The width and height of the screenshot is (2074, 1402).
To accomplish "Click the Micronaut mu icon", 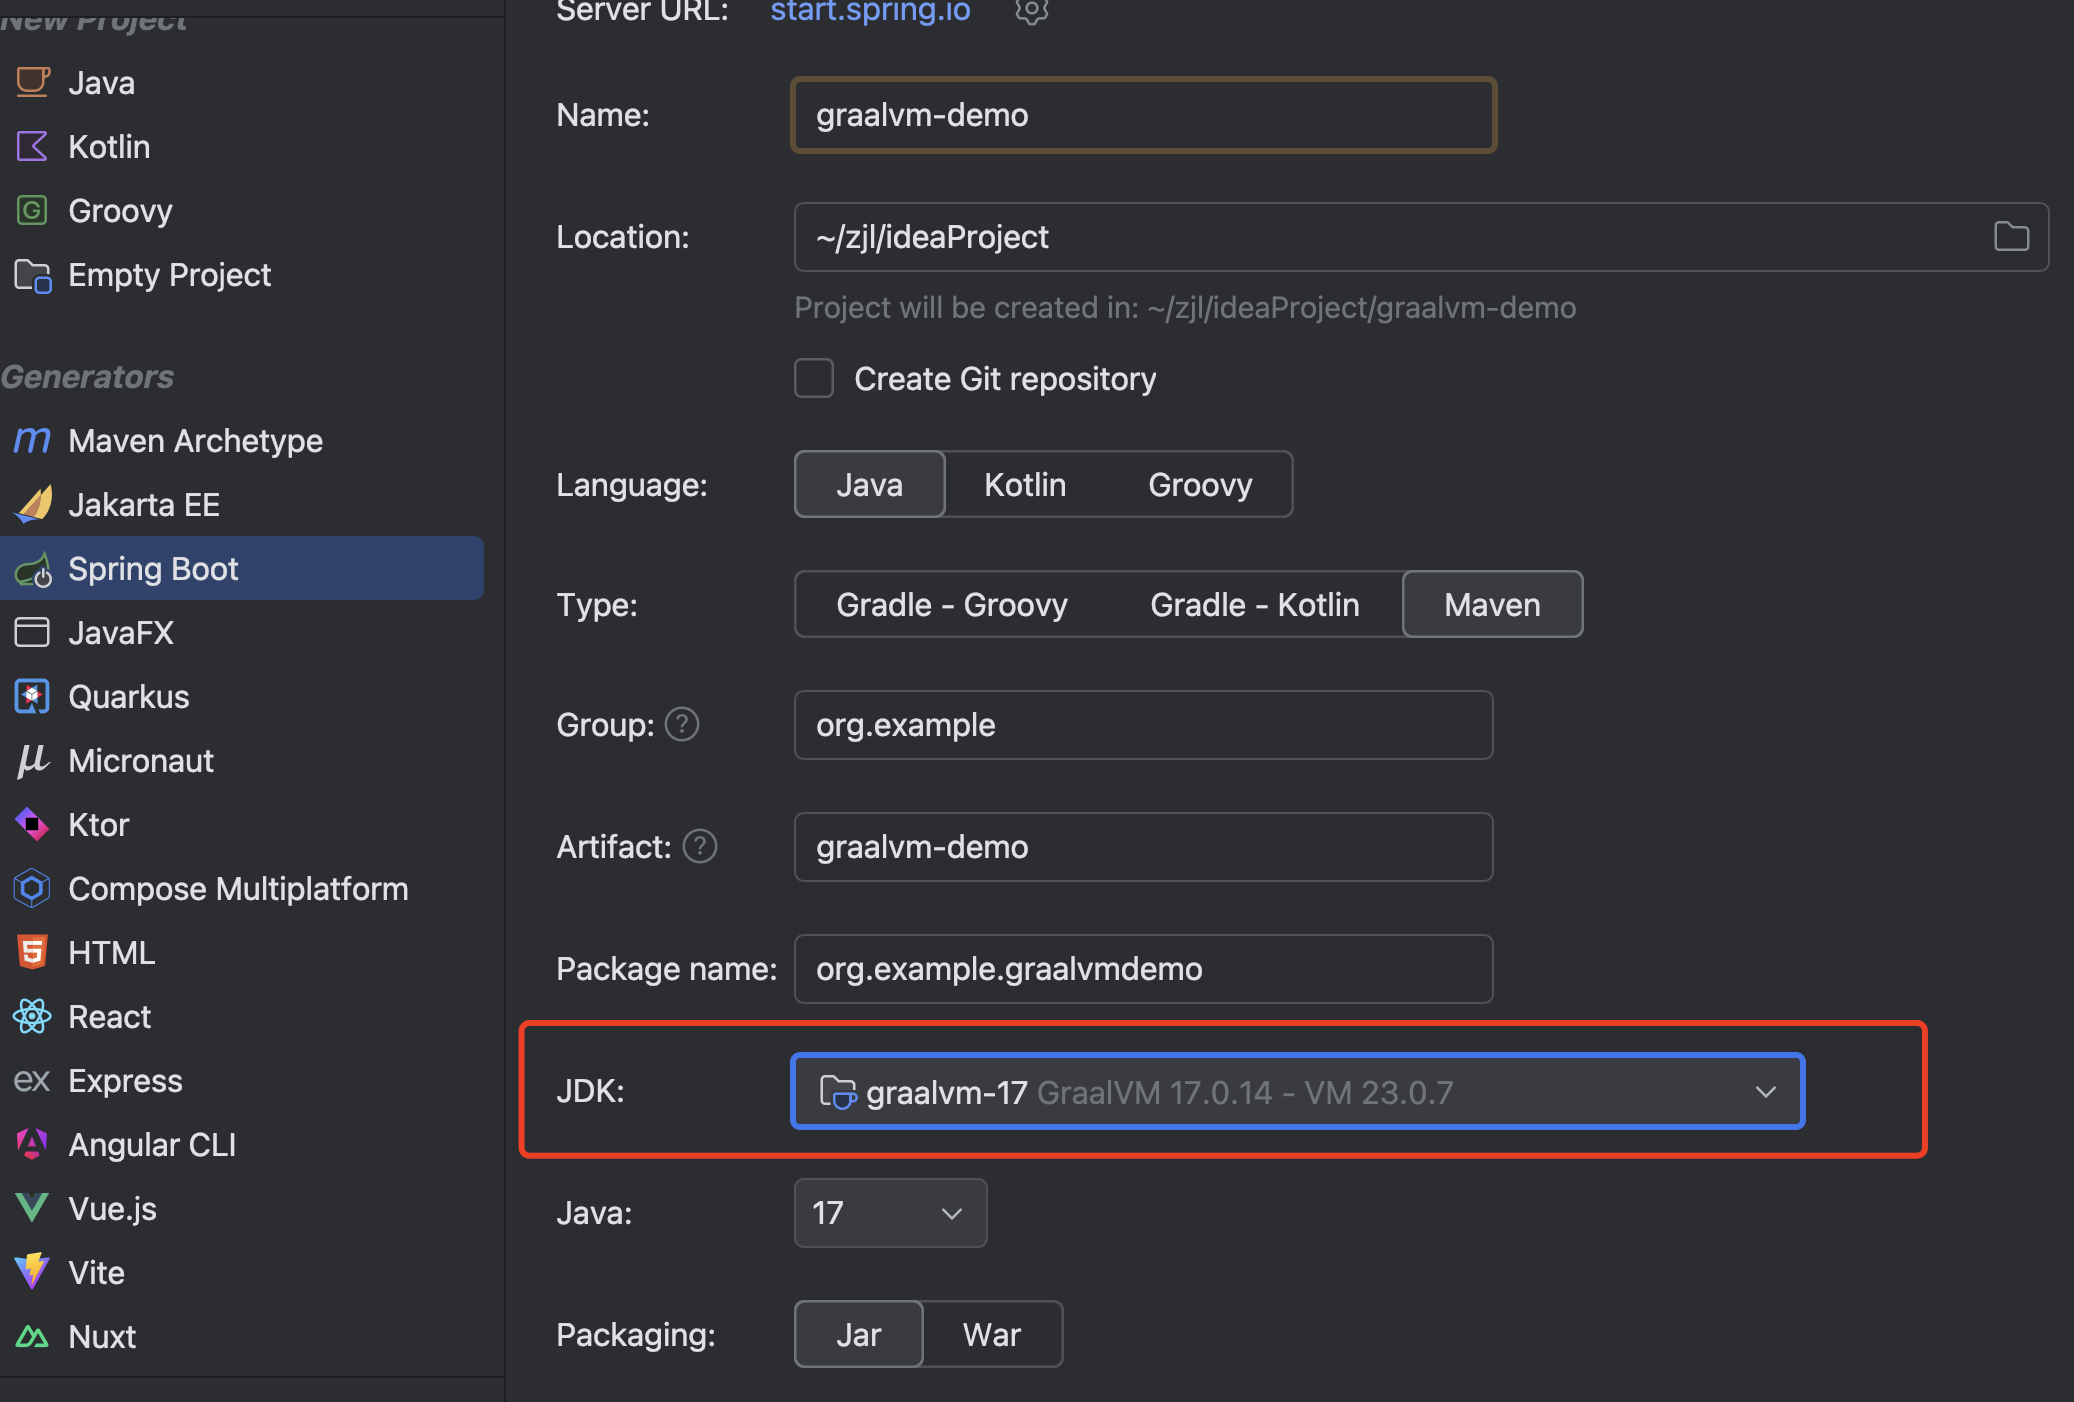I will 32,760.
